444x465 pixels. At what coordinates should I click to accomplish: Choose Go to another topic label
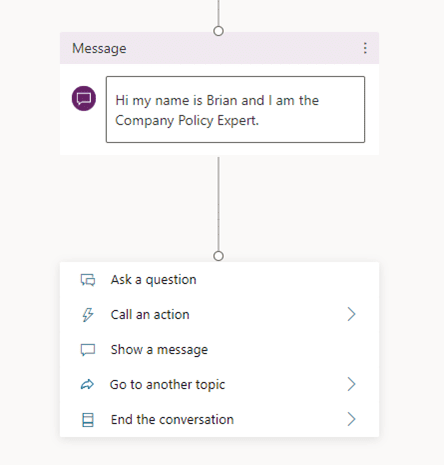[x=167, y=385]
